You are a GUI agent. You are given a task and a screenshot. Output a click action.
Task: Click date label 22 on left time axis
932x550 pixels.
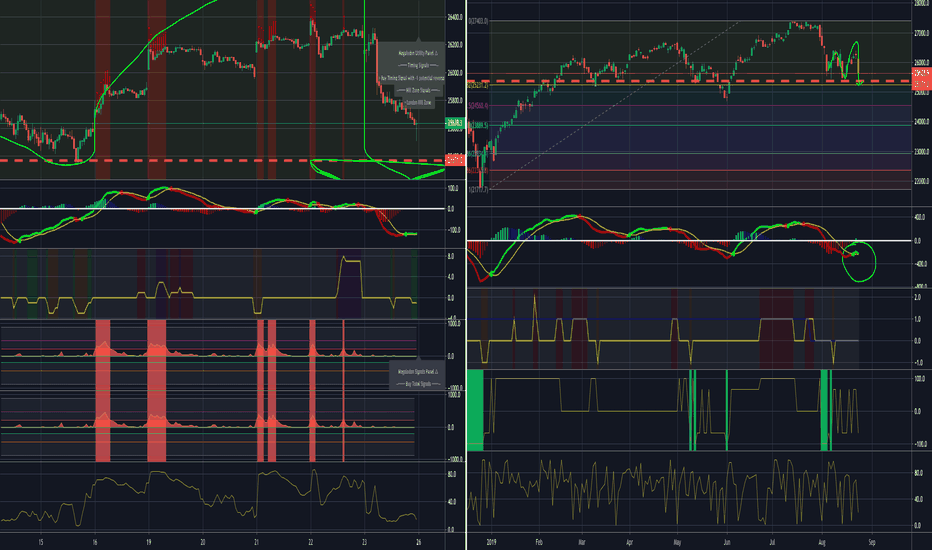click(x=310, y=542)
